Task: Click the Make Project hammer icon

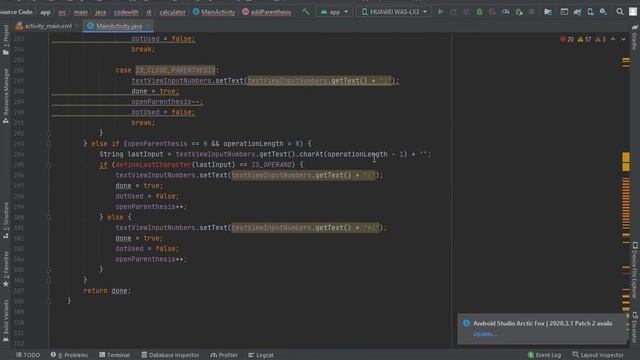Action: [306, 12]
